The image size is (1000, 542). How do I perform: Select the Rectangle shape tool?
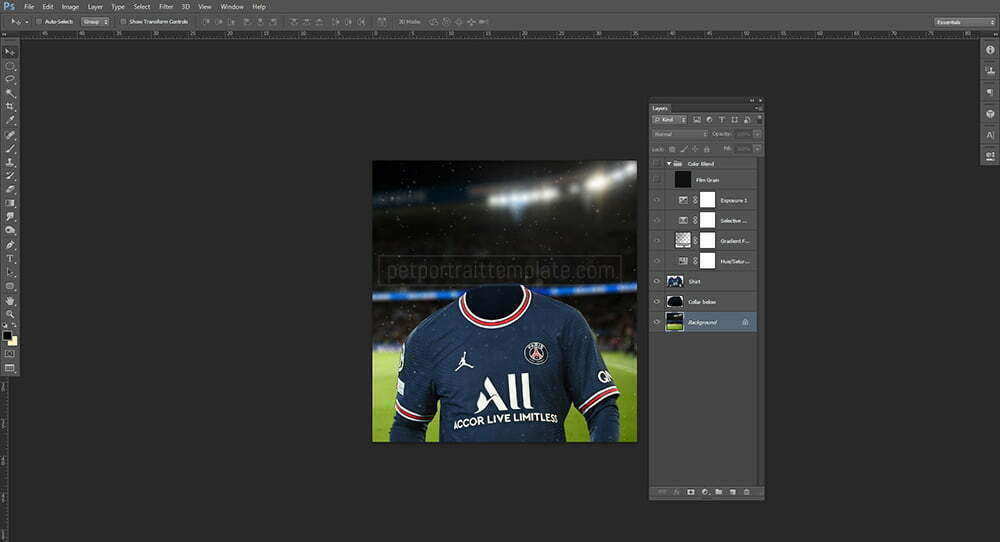pyautogui.click(x=10, y=286)
